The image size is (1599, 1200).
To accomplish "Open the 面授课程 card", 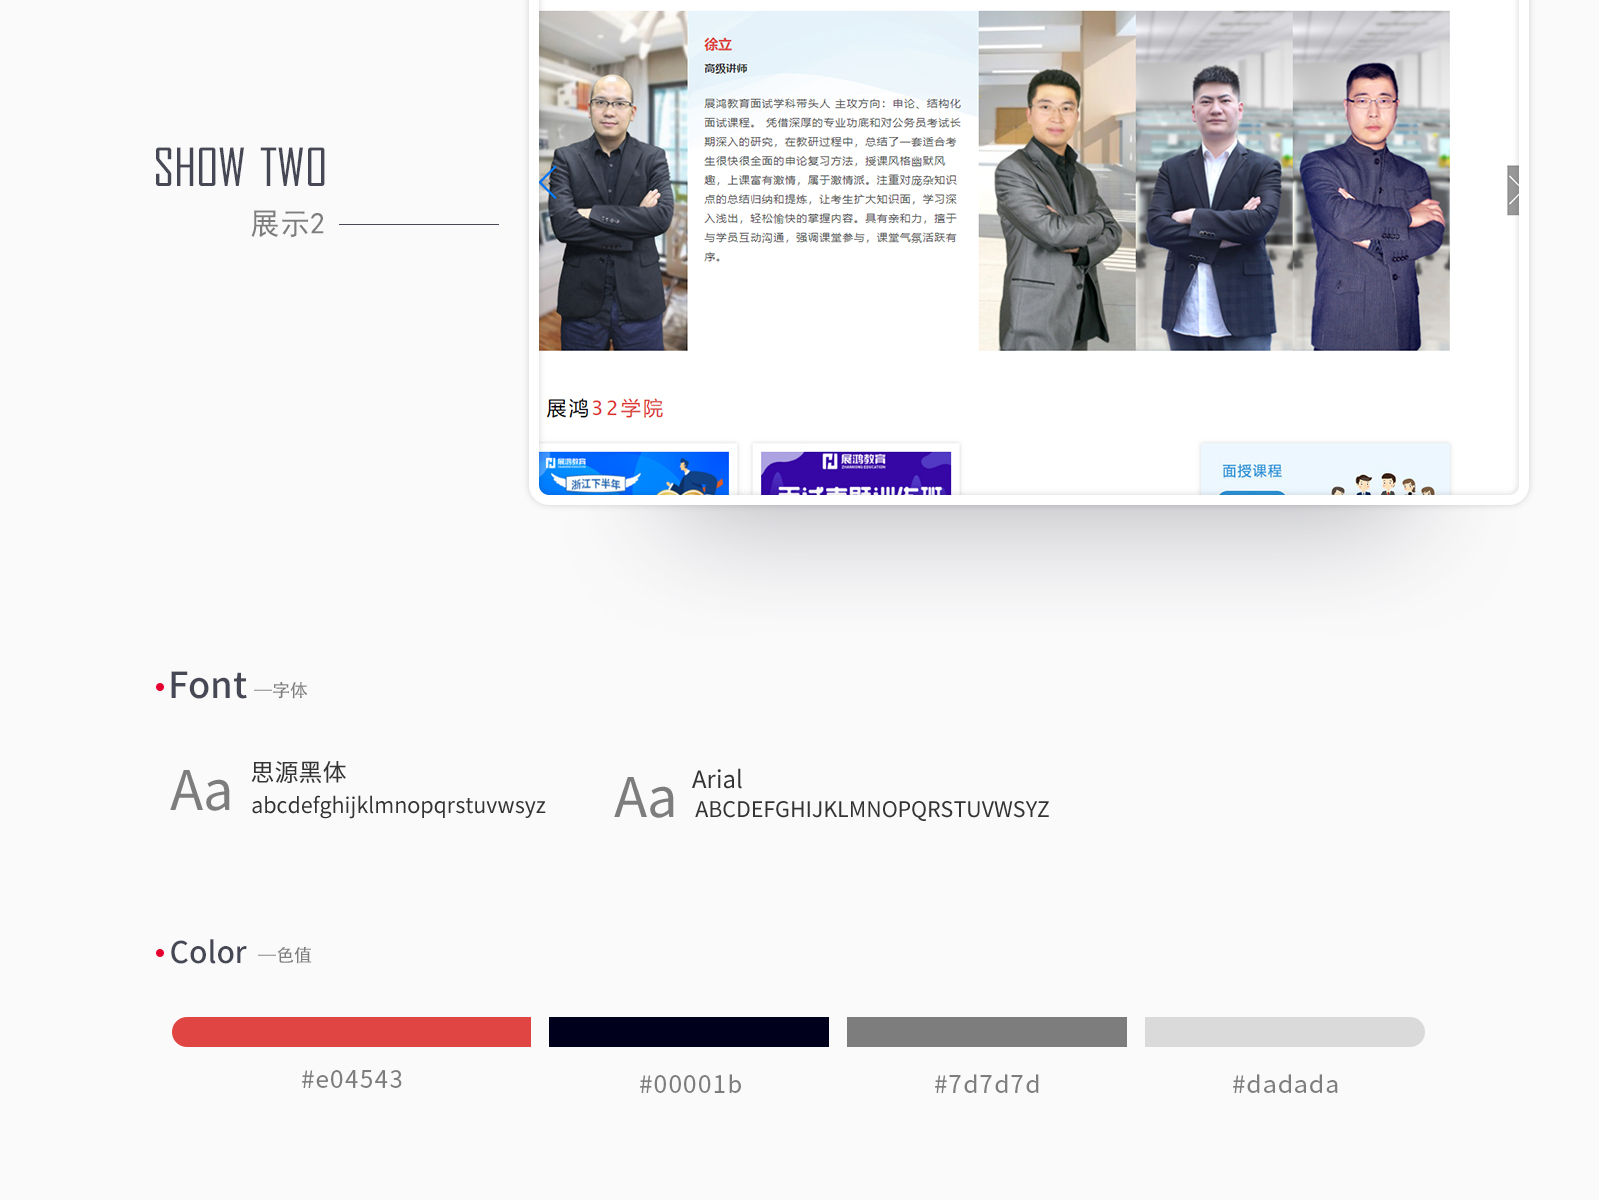I will (x=1324, y=470).
